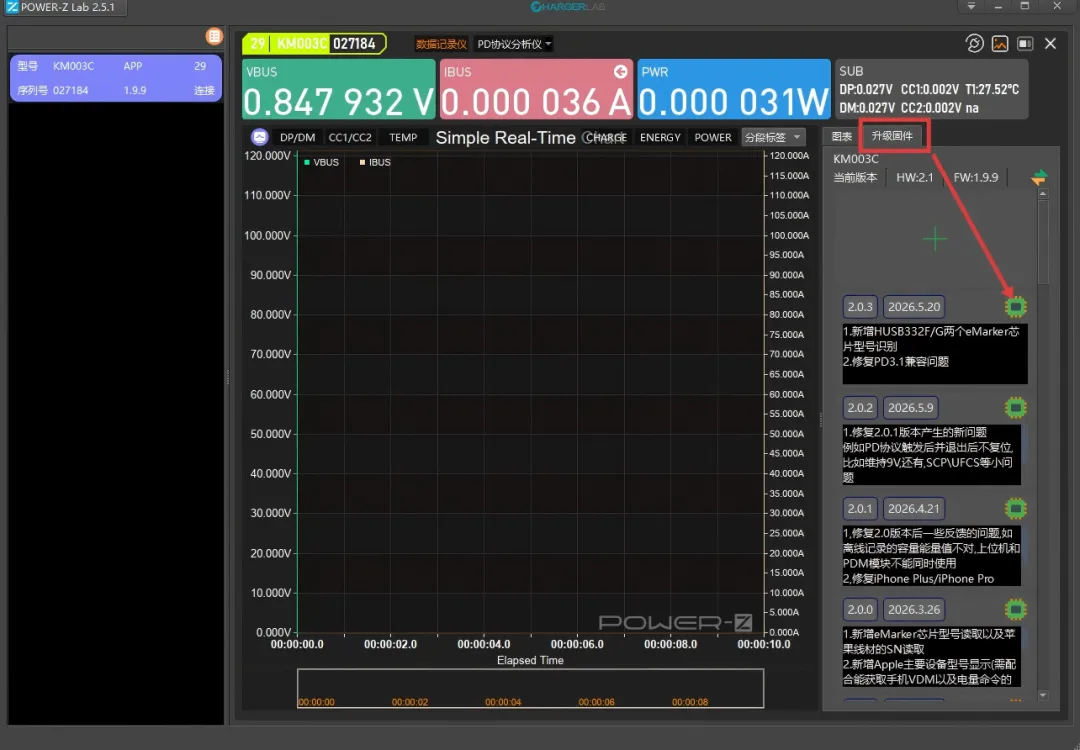Click the firmware list scrollbar up arrow
This screenshot has width=1080, height=750.
pos(1043,194)
